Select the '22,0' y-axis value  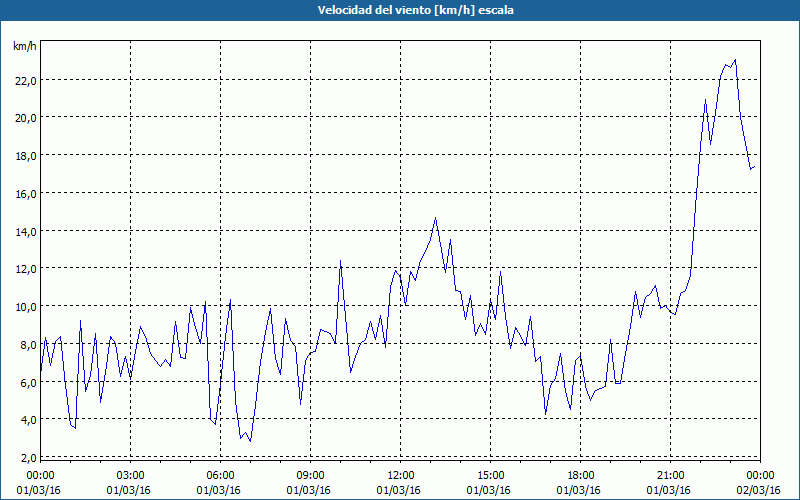[28, 81]
